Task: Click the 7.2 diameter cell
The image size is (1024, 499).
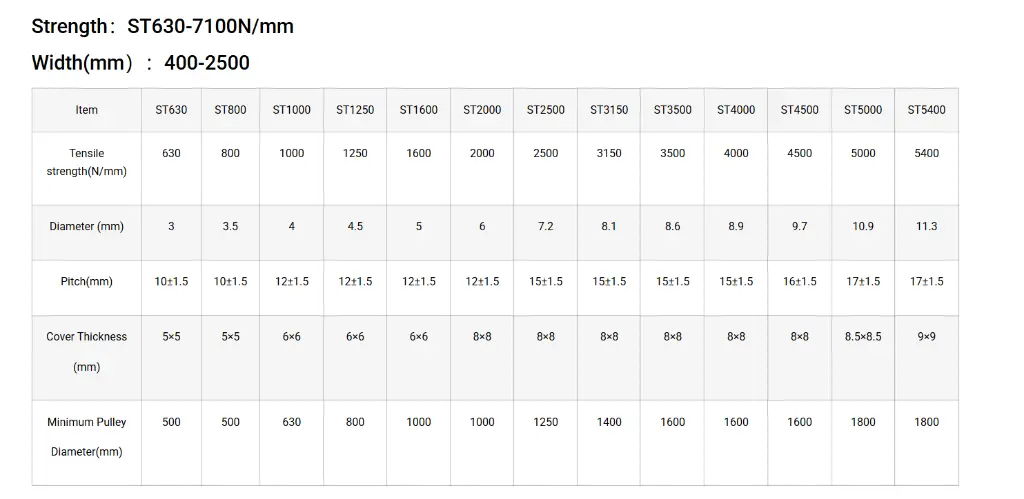Action: point(546,227)
